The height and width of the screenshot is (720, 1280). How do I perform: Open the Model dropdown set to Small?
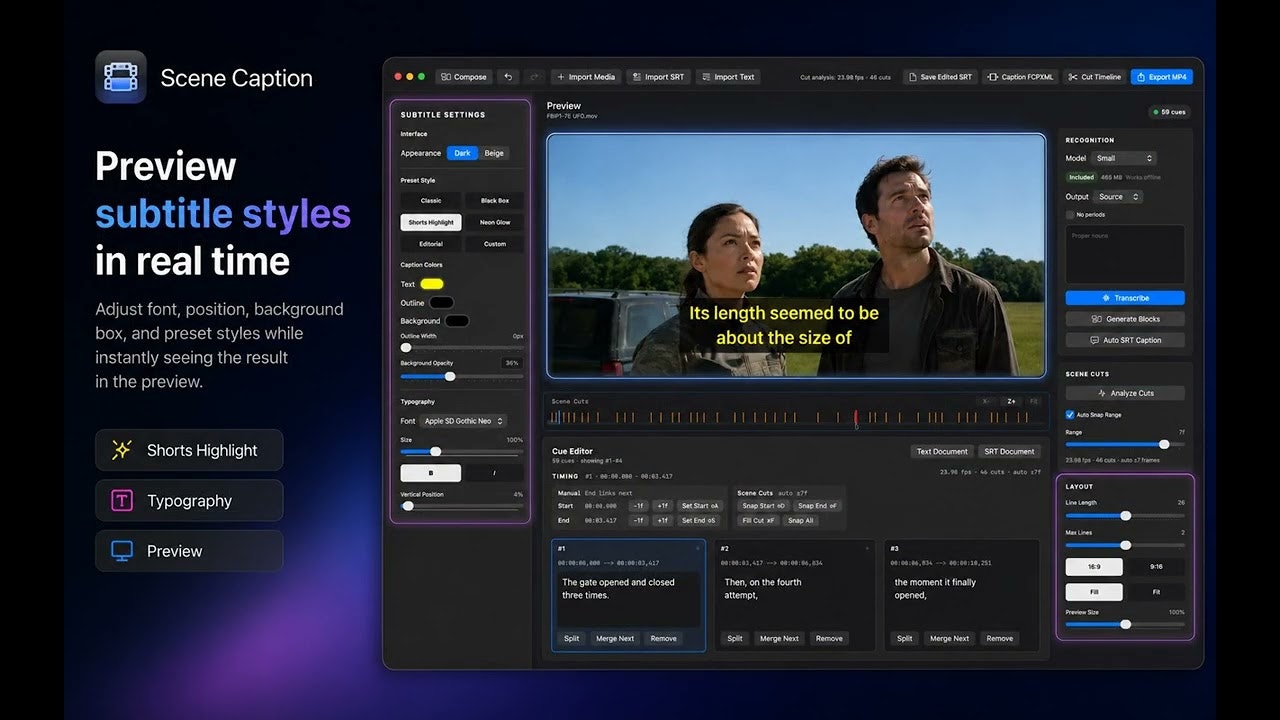coord(1123,158)
